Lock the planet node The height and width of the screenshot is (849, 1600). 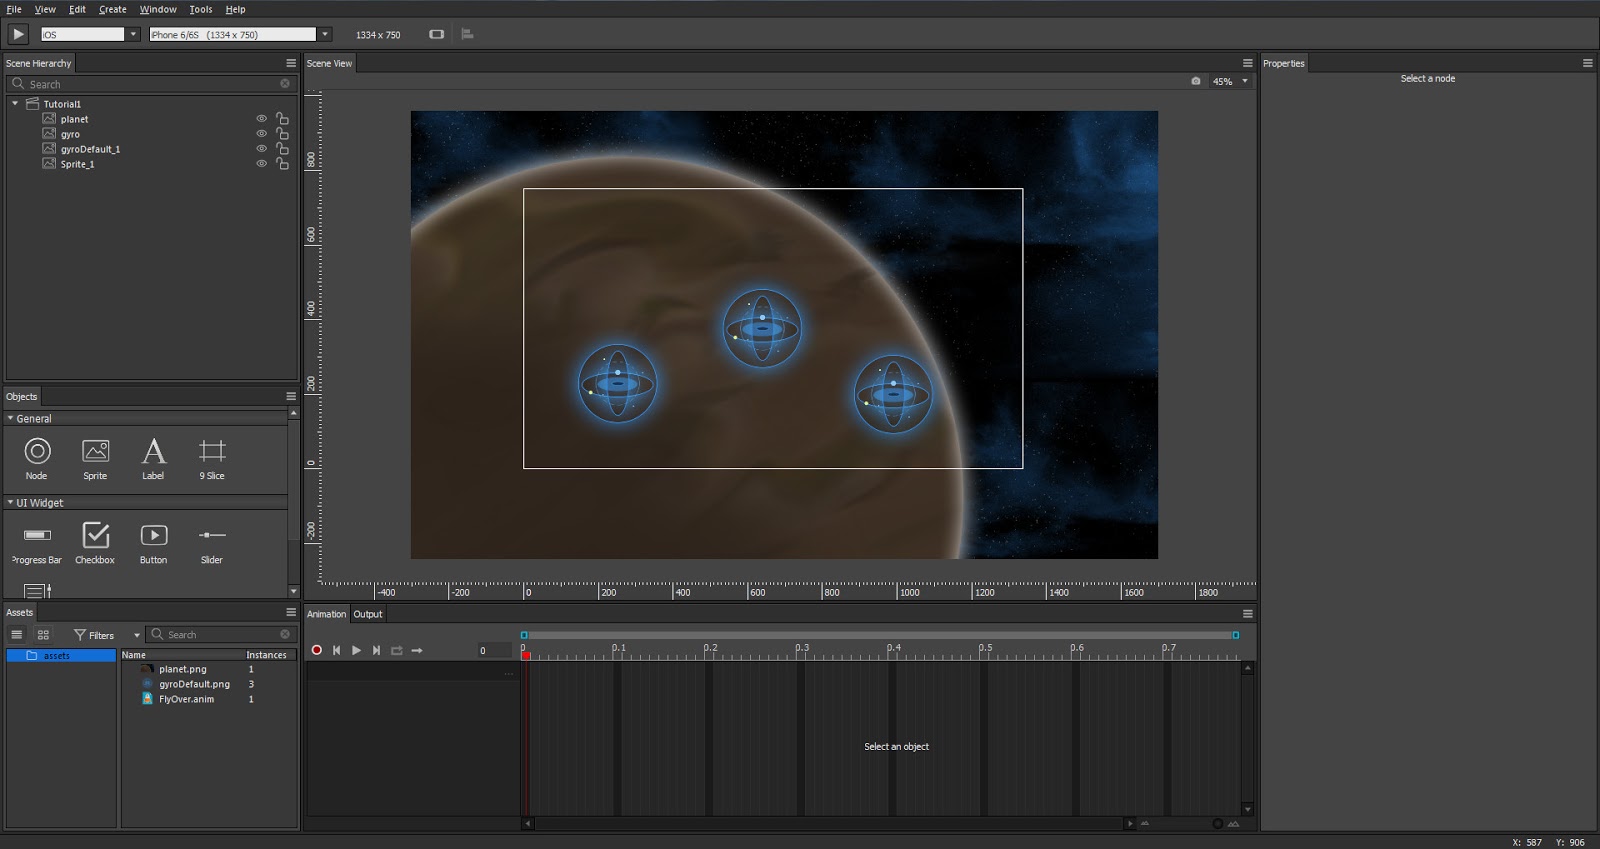click(x=282, y=118)
